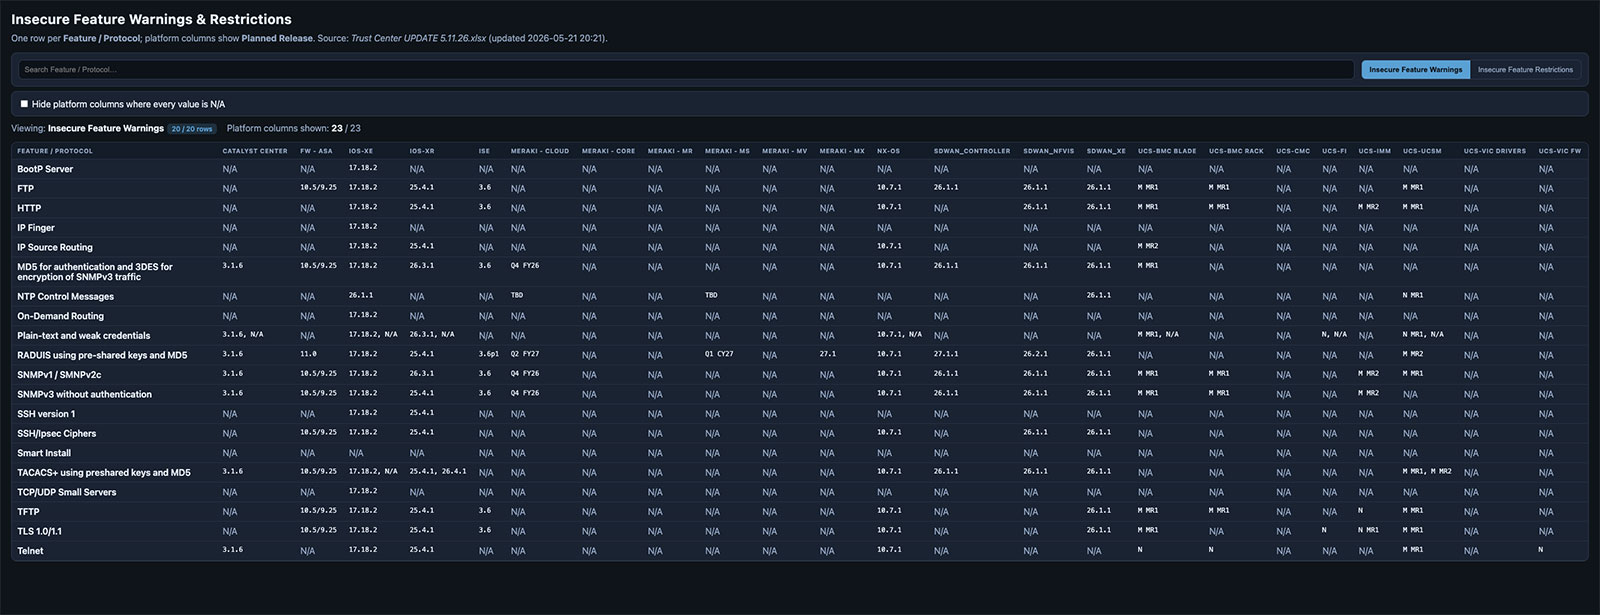Click the IOS-XE column header

click(361, 151)
